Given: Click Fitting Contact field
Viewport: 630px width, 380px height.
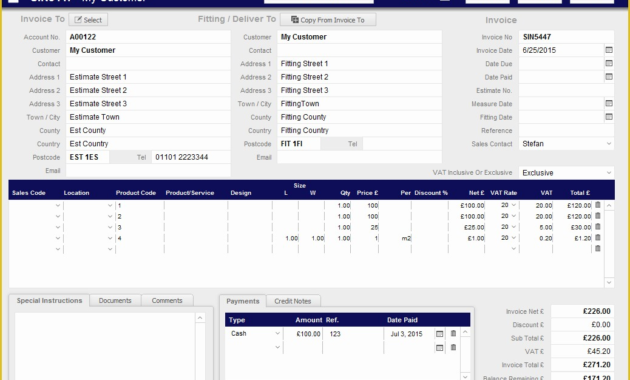Looking at the screenshot, I should point(359,50).
